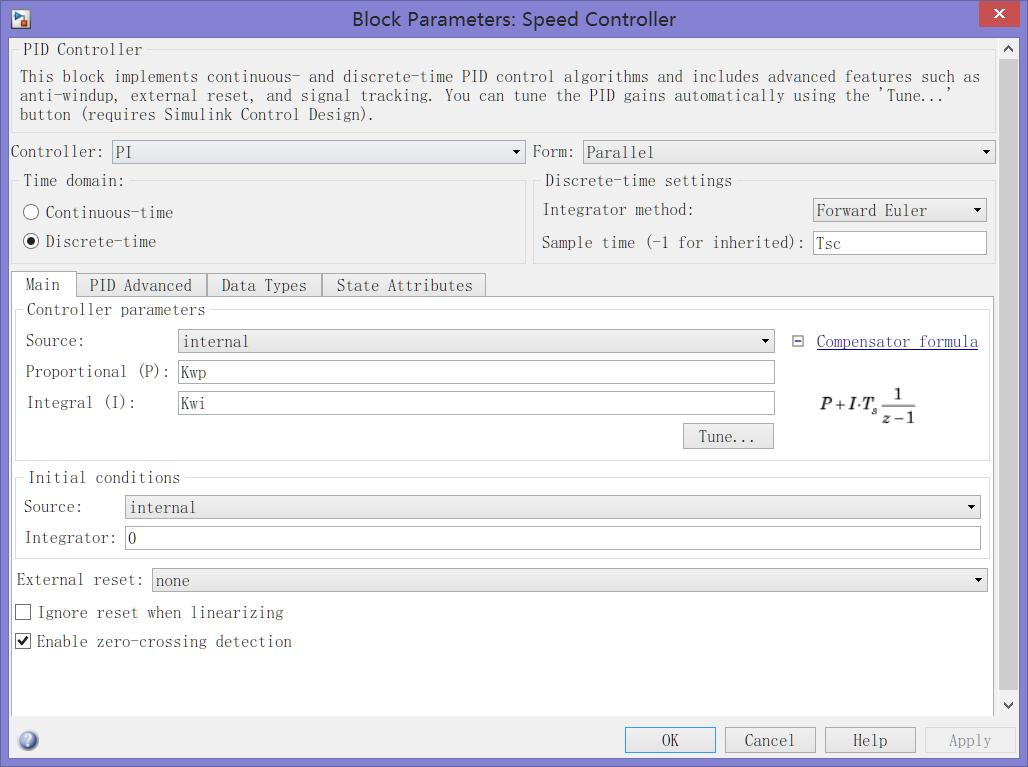Screen dimensions: 1028x767
Task: Open the External reset dropdown
Action: (570, 580)
